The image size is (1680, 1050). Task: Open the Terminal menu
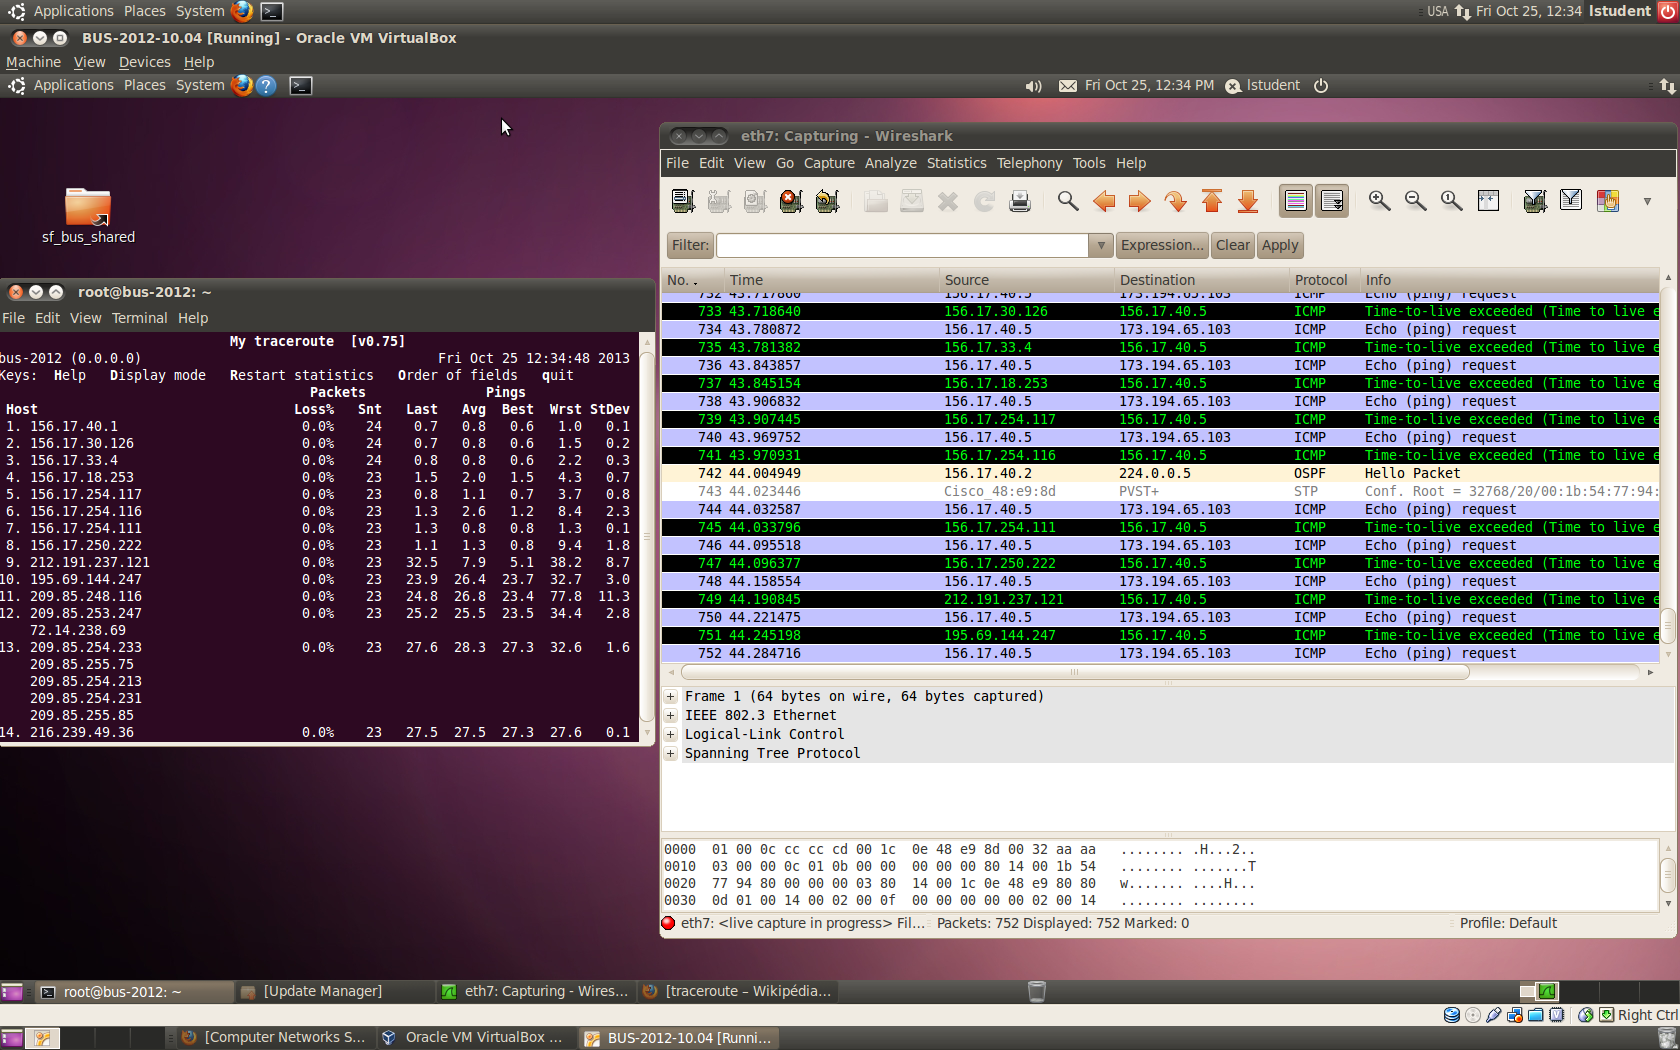pyautogui.click(x=139, y=318)
